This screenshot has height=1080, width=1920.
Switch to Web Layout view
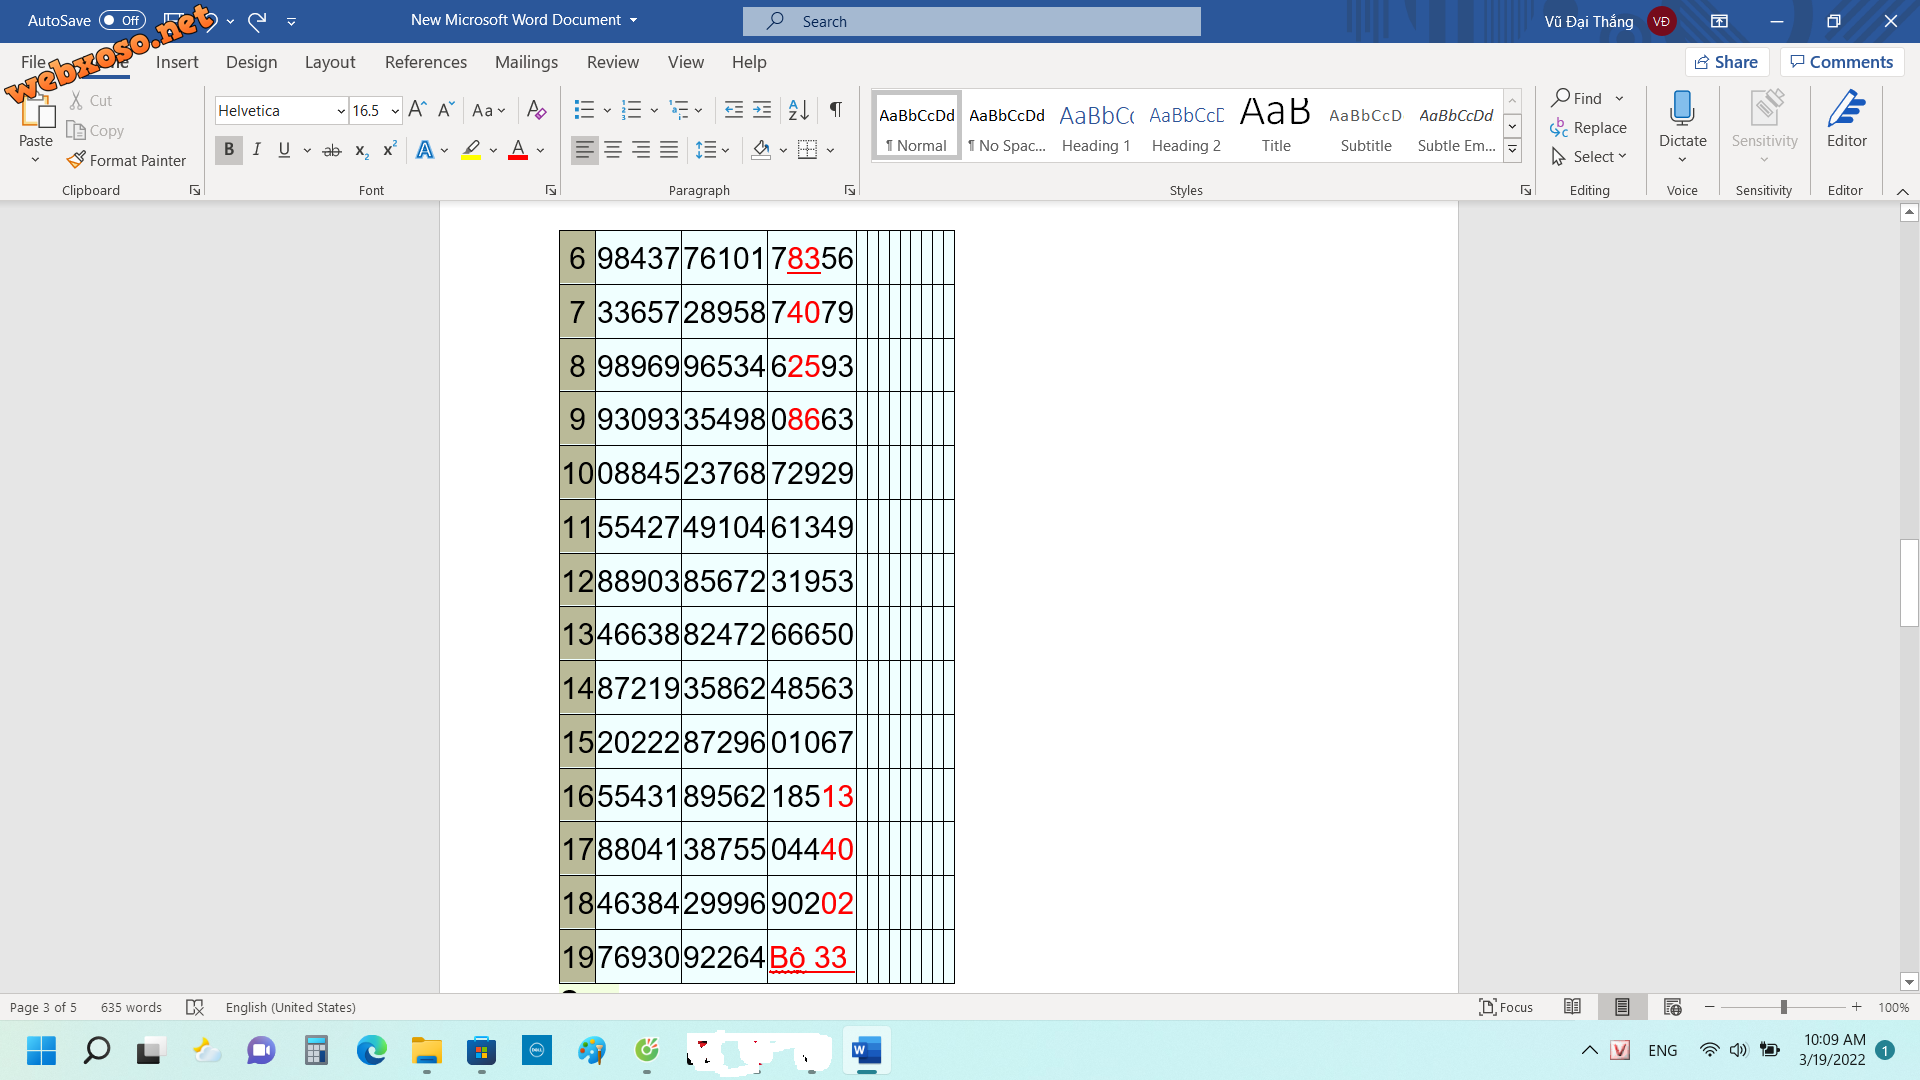tap(1672, 1007)
